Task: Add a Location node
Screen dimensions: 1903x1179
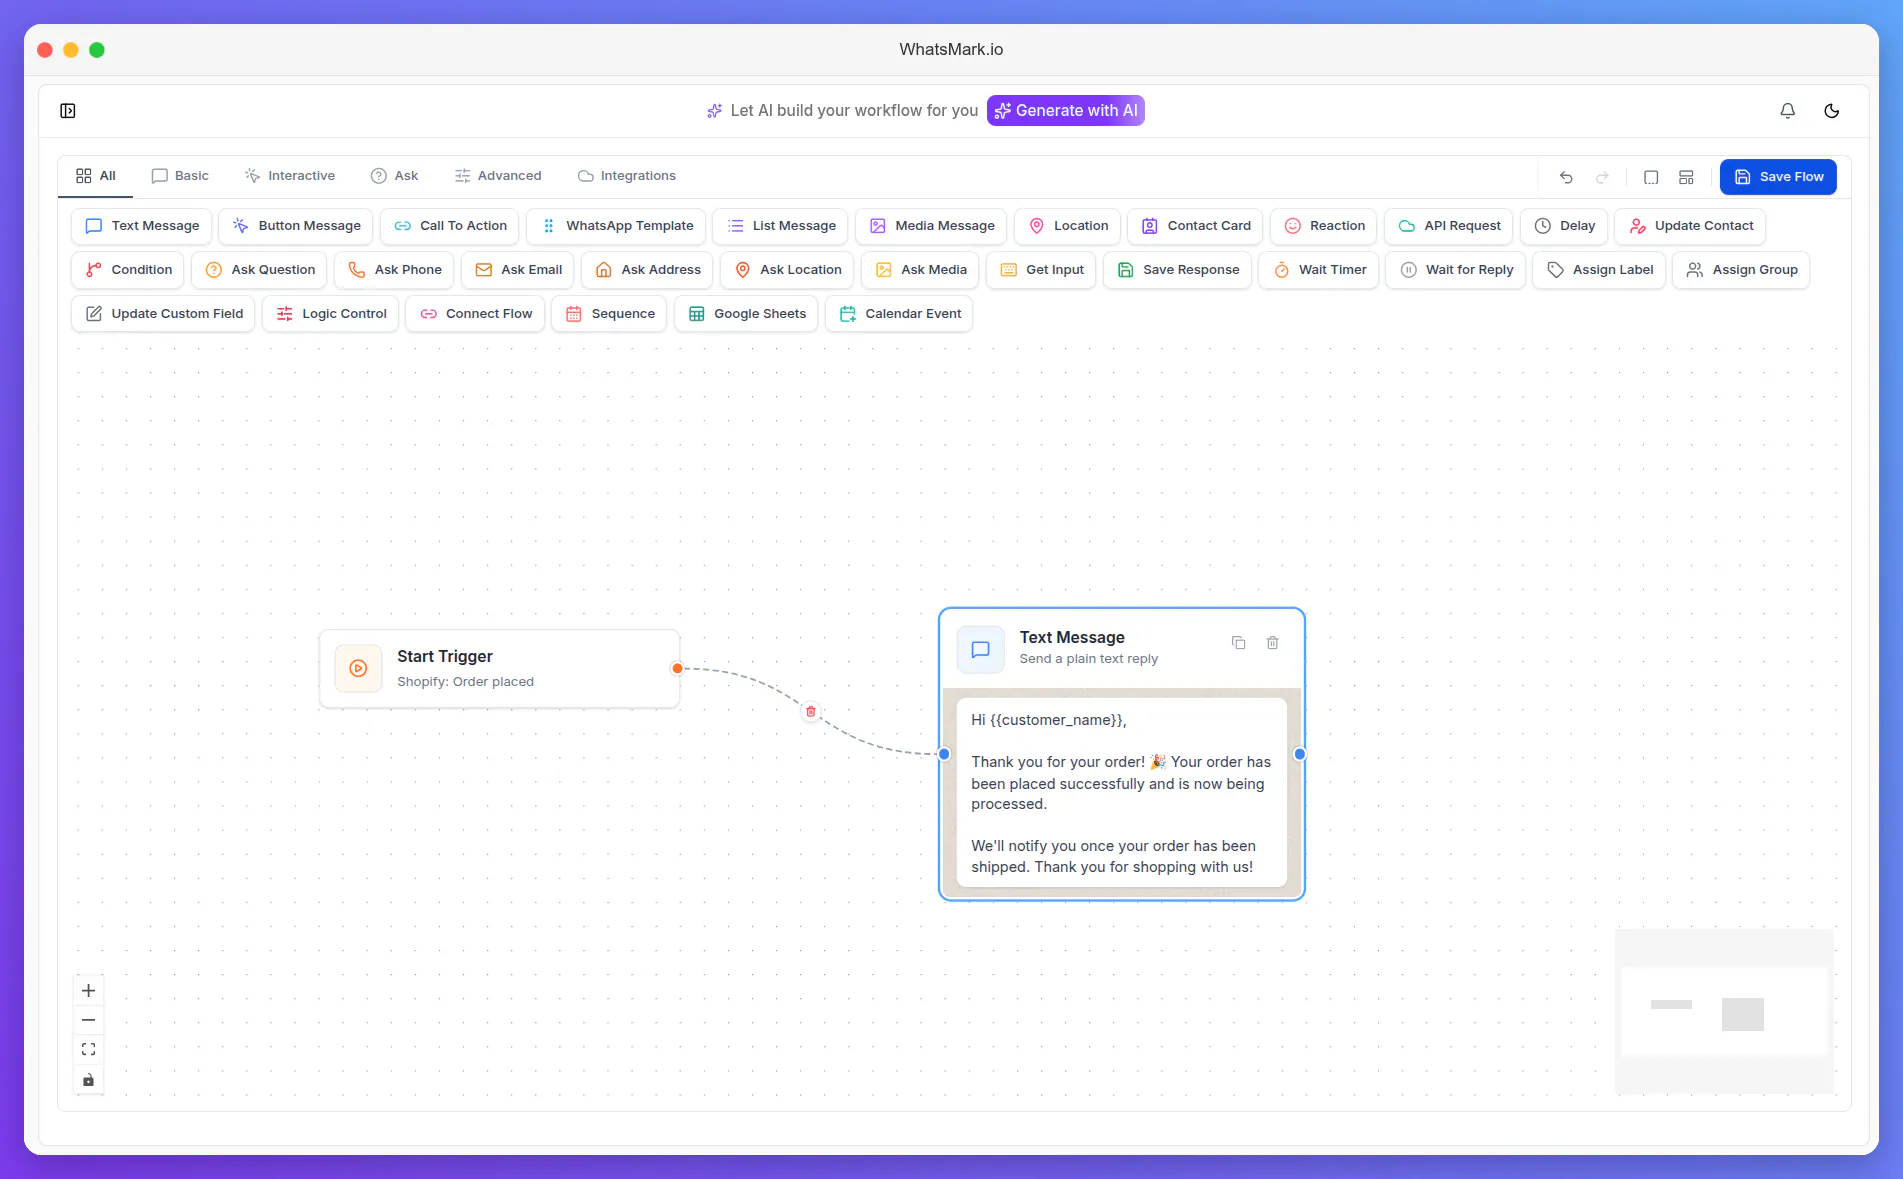Action: coord(1068,226)
